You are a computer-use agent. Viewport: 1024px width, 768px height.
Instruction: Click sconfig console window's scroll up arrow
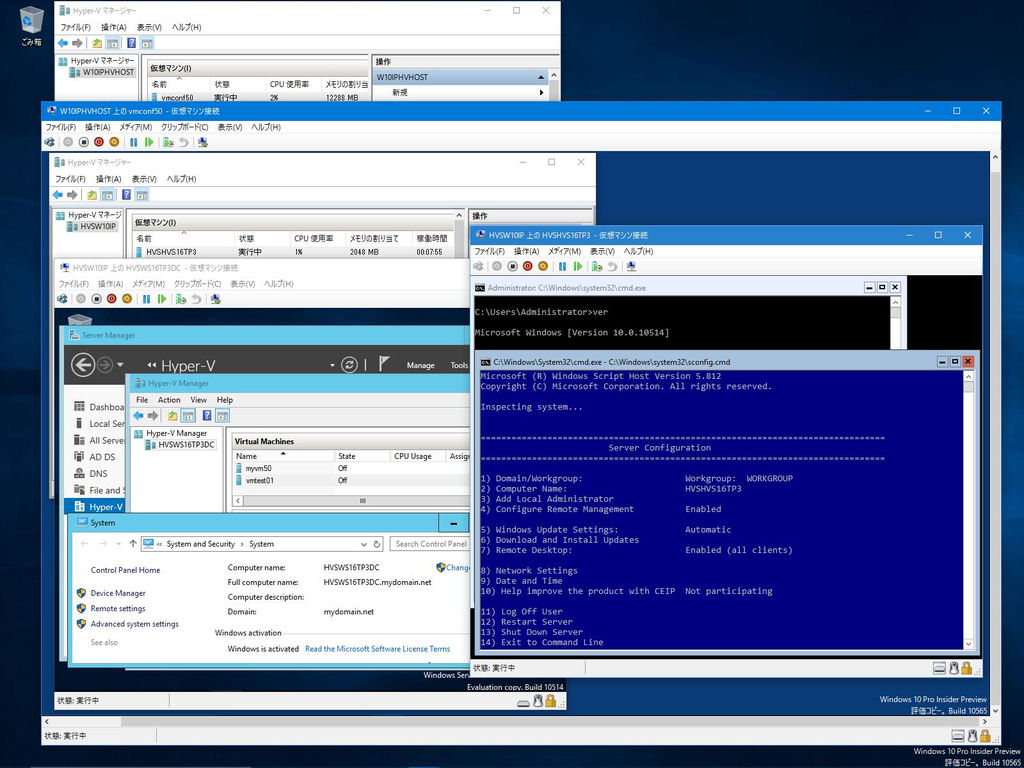[x=969, y=376]
